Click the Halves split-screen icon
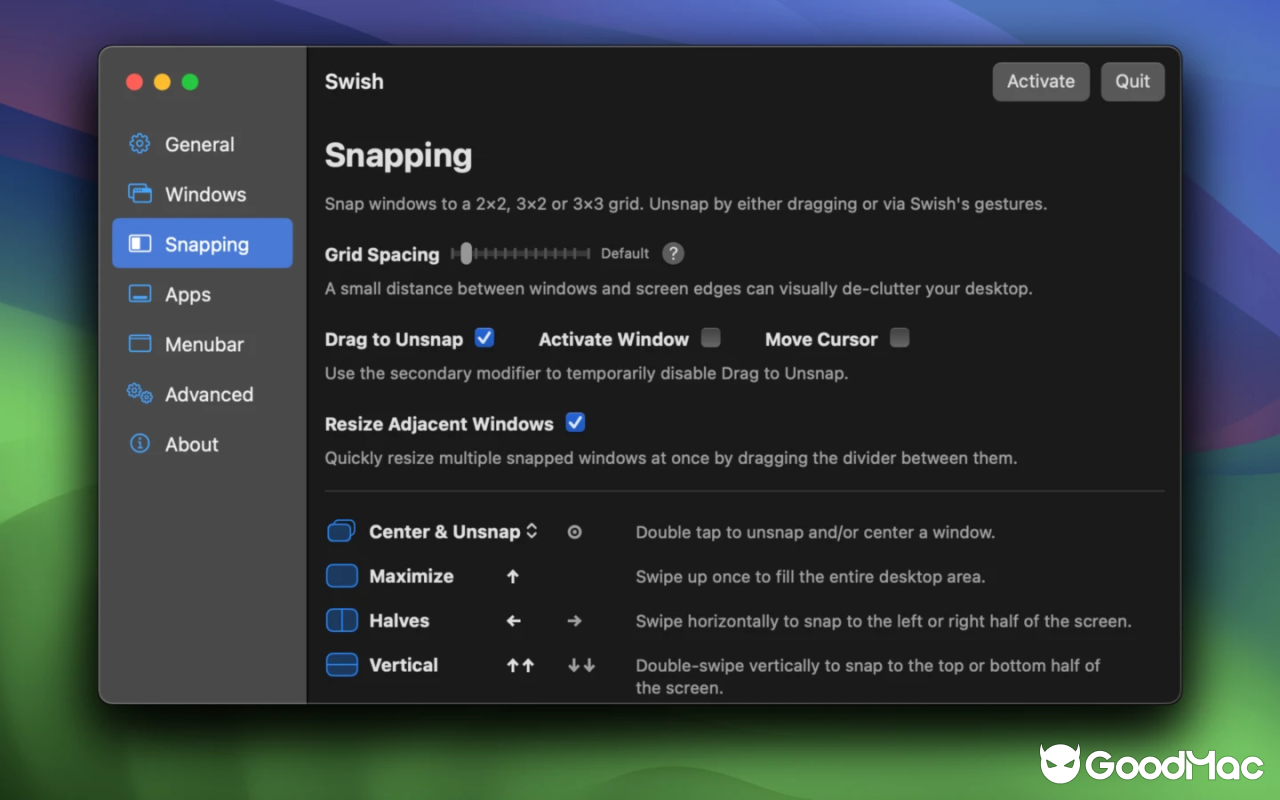The width and height of the screenshot is (1280, 800). [341, 620]
